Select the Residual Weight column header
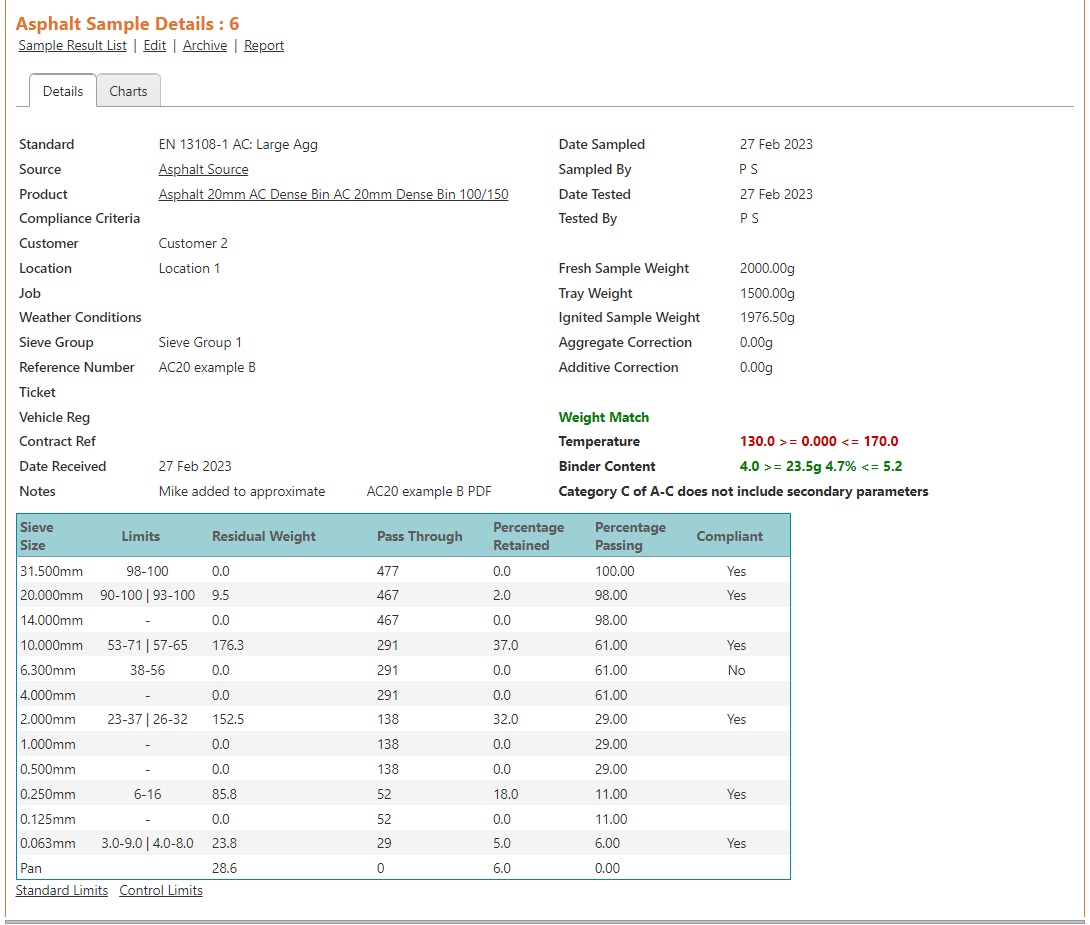This screenshot has height=925, width=1090. (264, 537)
